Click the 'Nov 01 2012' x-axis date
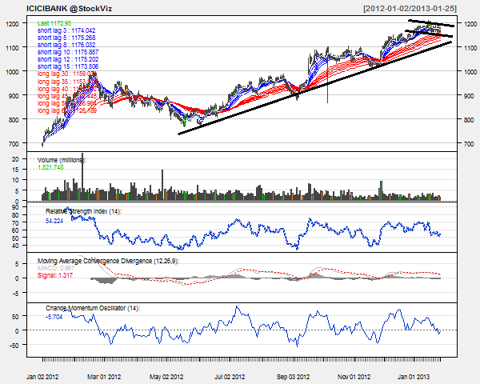Image resolution: width=480 pixels, height=384 pixels. pos(354,377)
